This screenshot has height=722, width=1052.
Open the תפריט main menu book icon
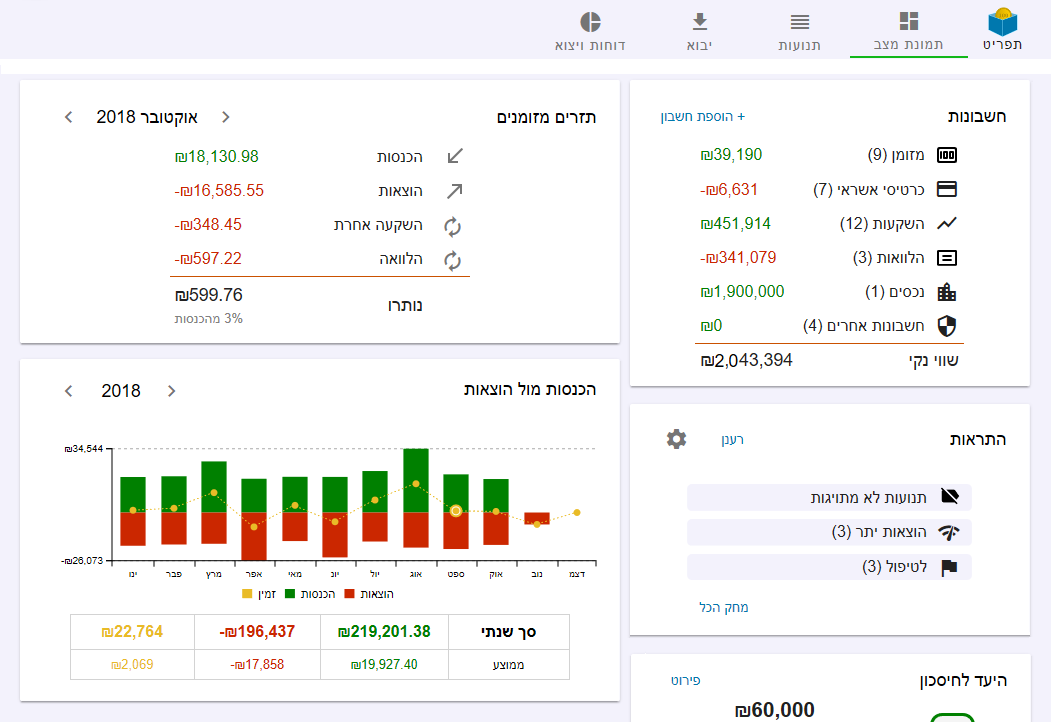click(x=1002, y=24)
